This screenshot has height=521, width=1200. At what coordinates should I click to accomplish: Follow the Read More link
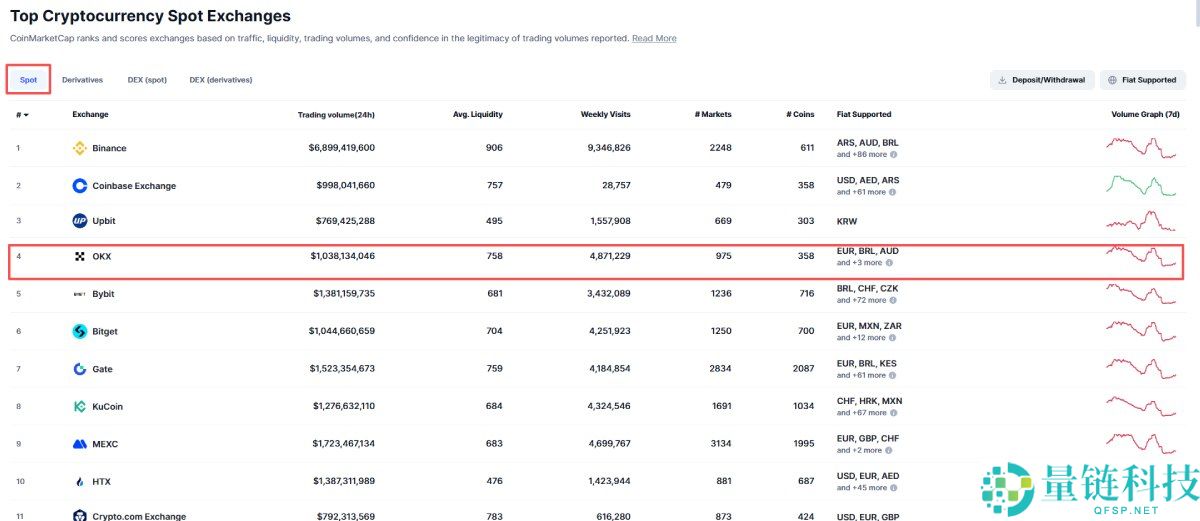pos(654,38)
